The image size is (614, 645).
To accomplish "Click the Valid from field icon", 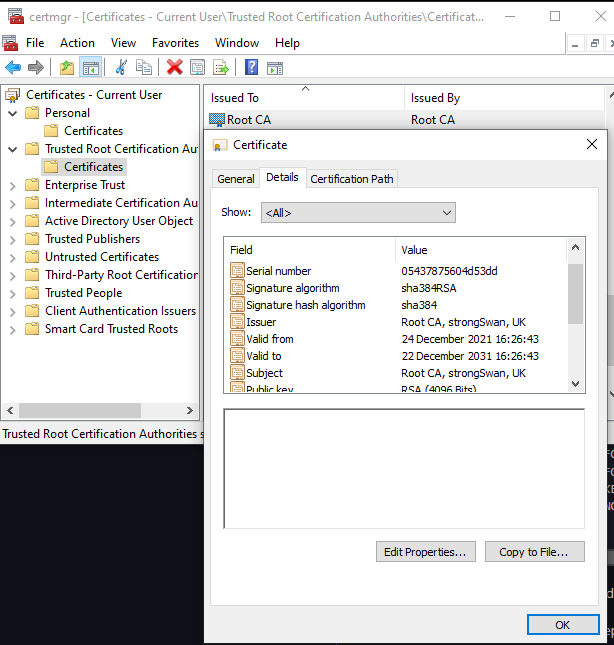I will (x=237, y=339).
